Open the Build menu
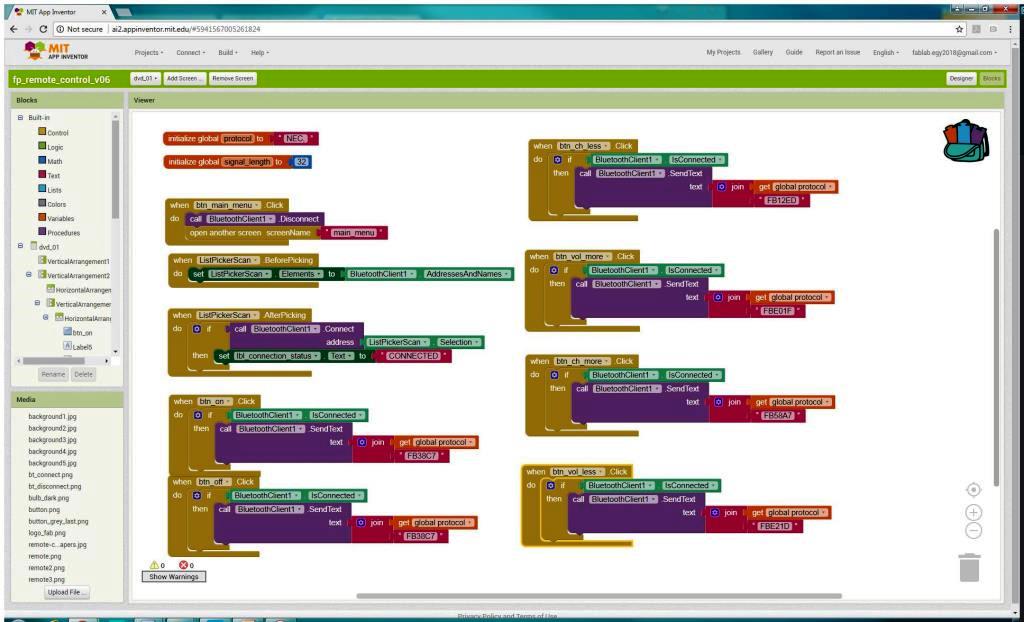The width and height of the screenshot is (1024, 622). pos(228,53)
